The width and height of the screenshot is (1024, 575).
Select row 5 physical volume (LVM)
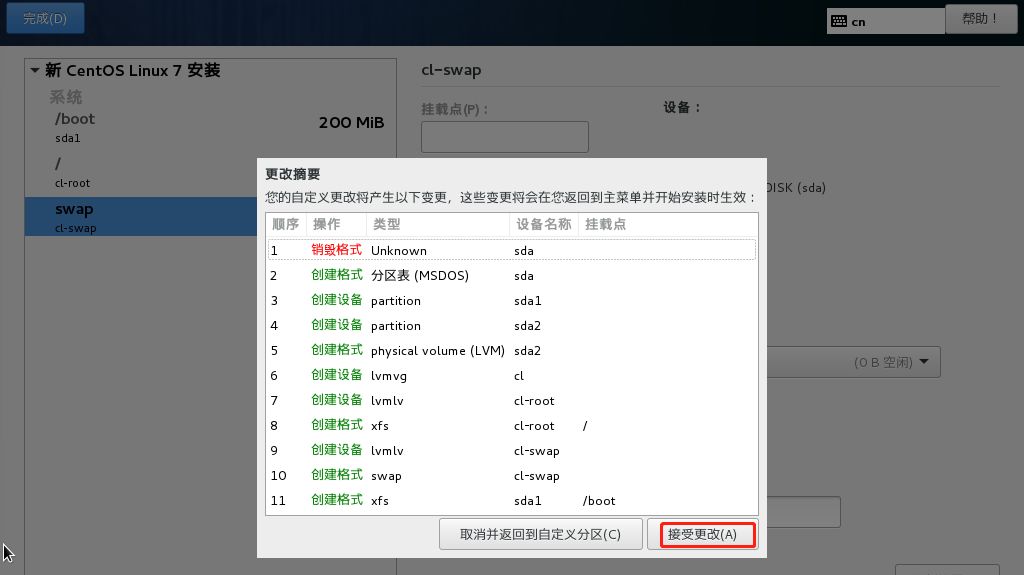[x=512, y=351]
